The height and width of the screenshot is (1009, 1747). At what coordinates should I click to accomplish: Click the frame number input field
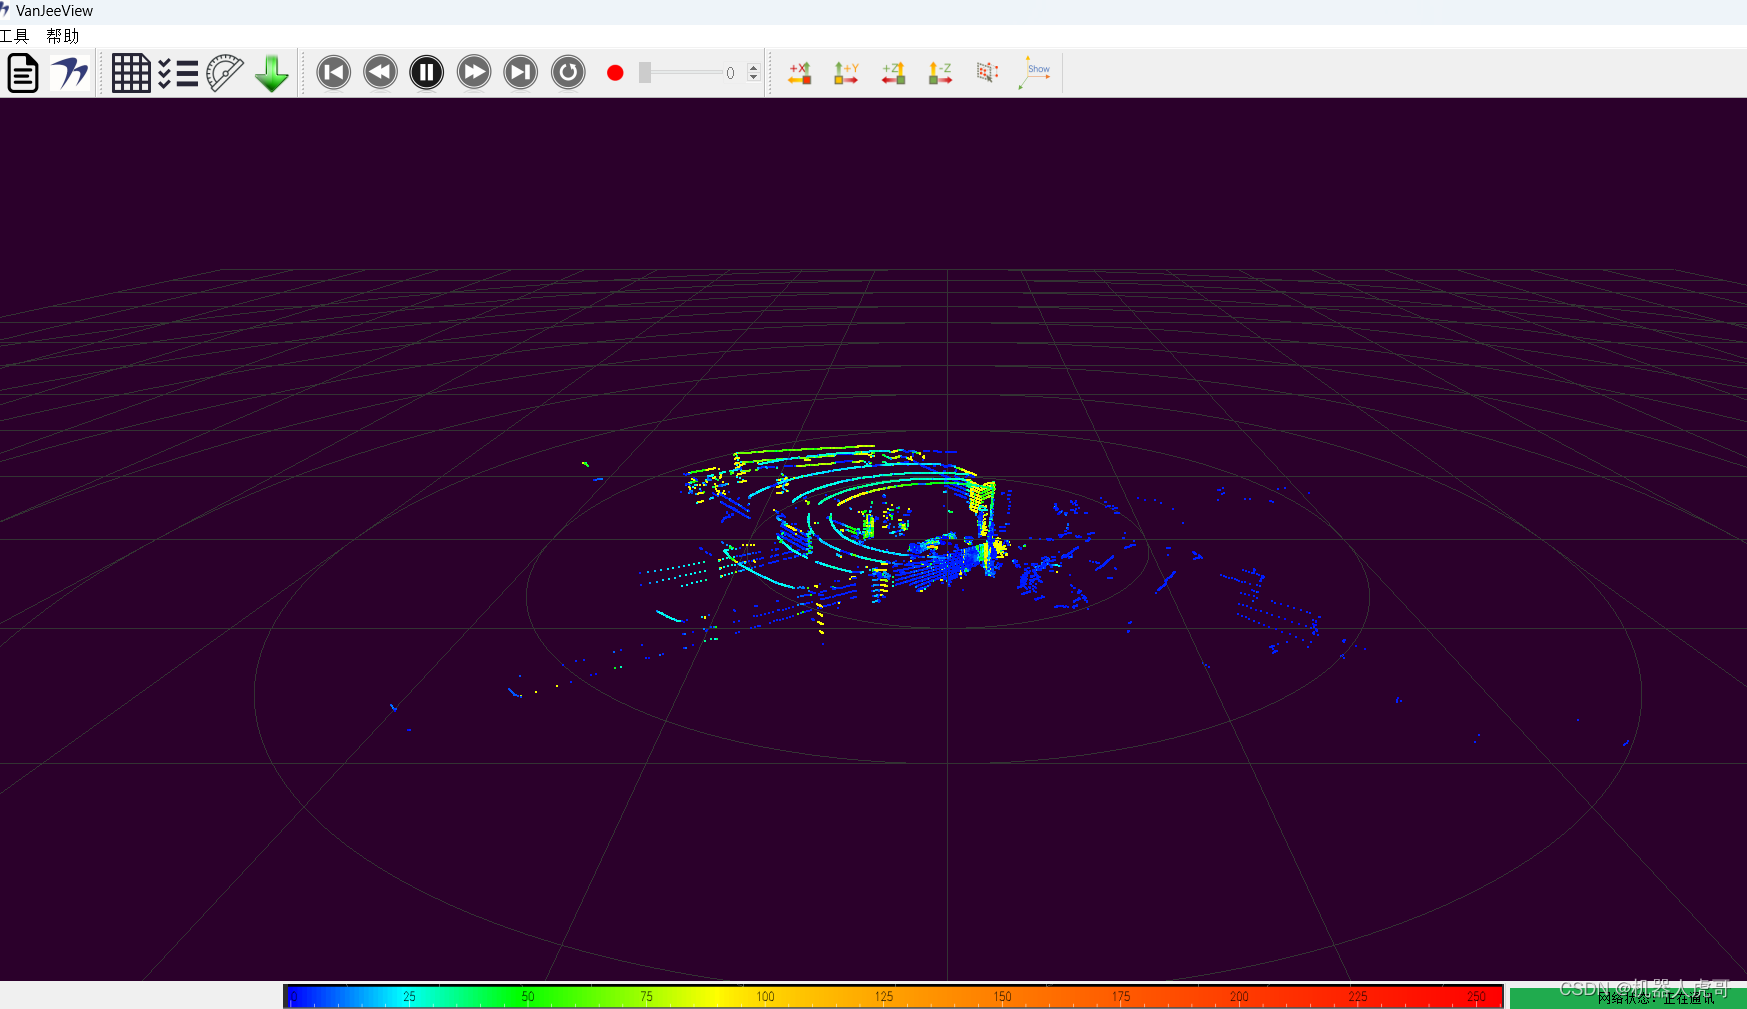coord(734,73)
